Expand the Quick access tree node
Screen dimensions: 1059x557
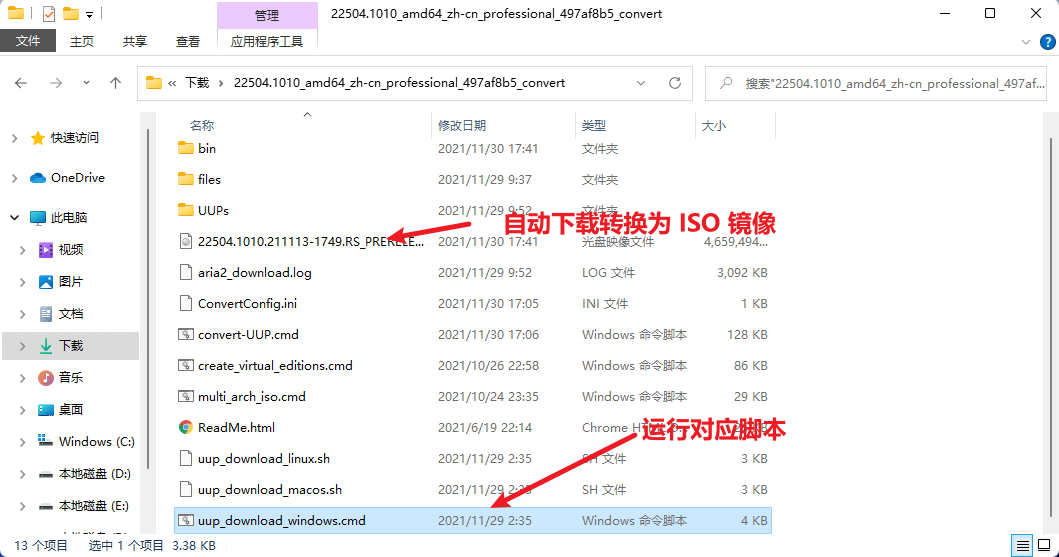point(15,138)
